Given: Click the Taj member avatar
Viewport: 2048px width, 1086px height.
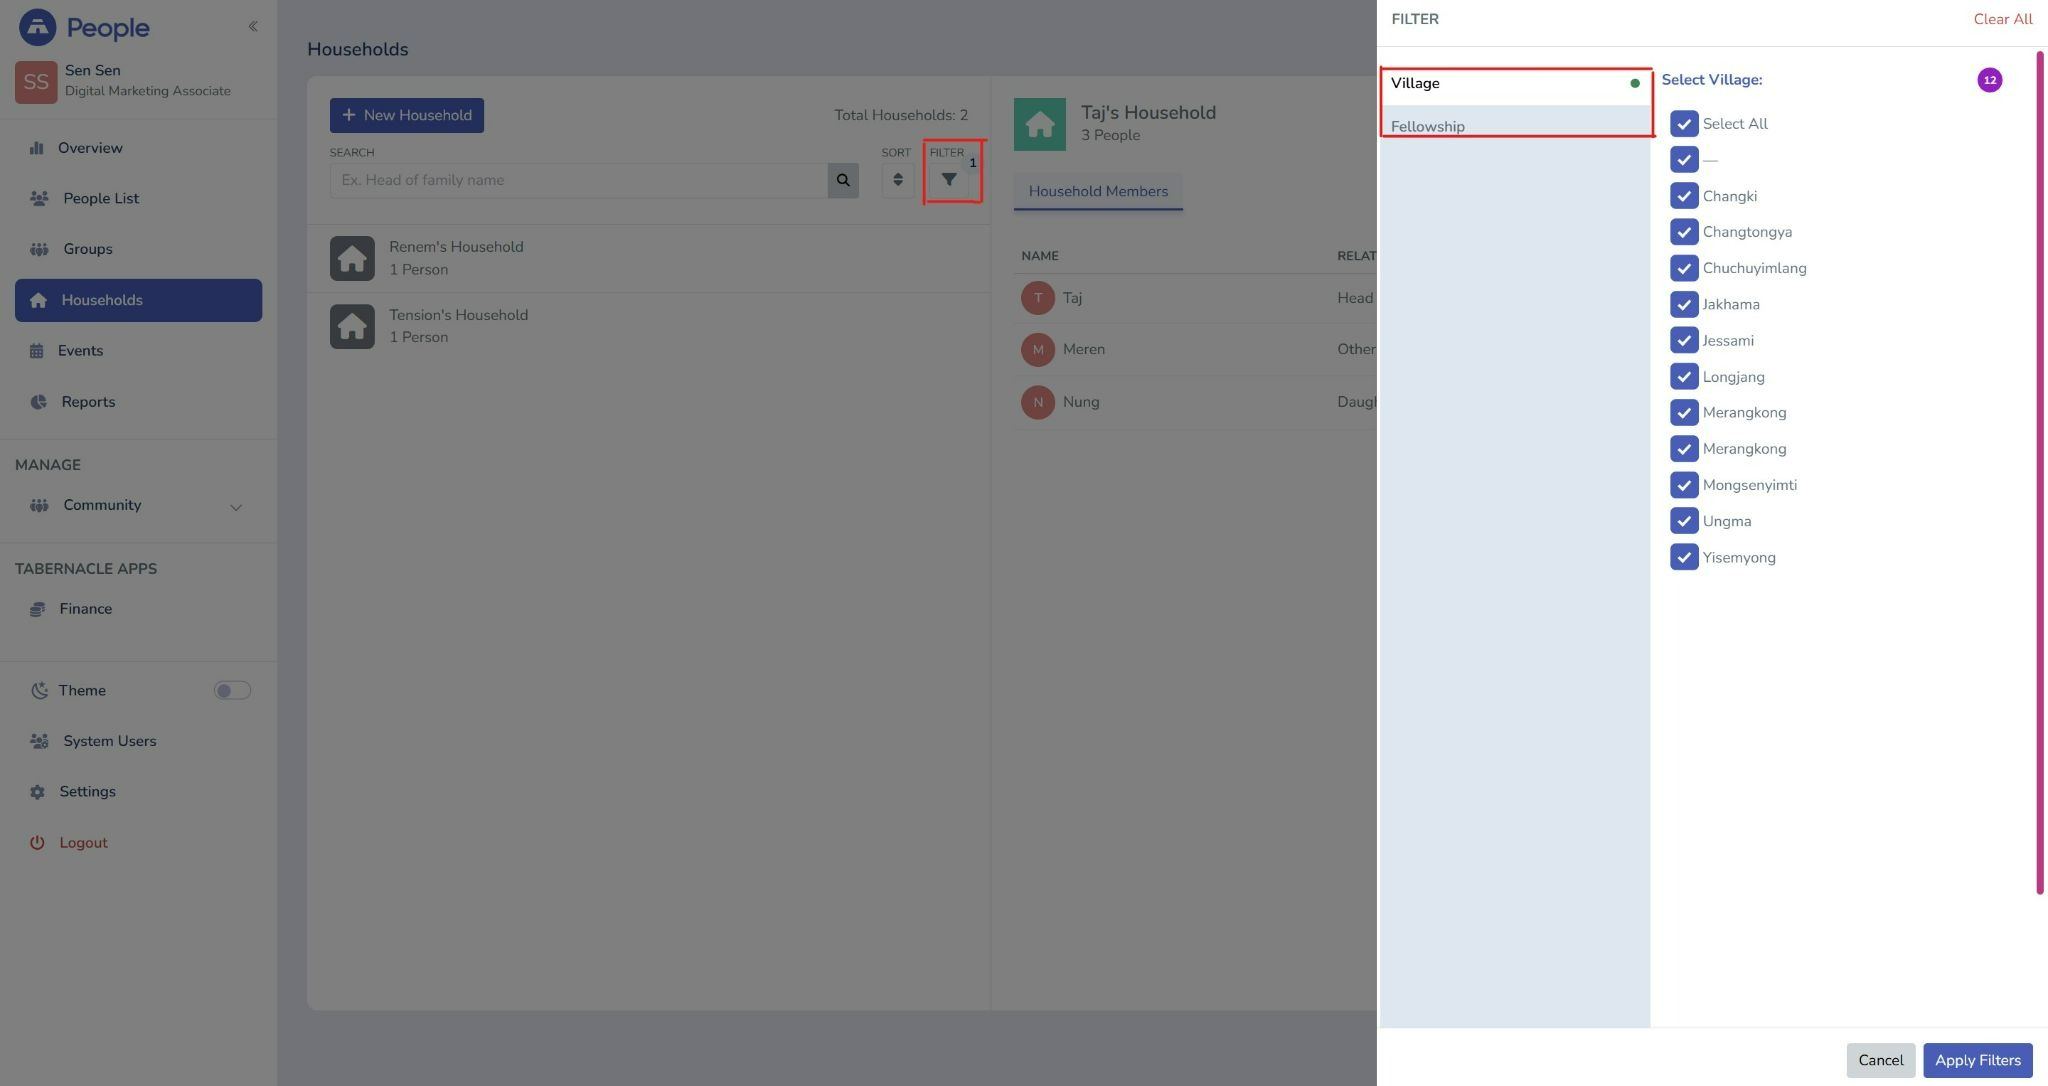Looking at the screenshot, I should click(1038, 298).
